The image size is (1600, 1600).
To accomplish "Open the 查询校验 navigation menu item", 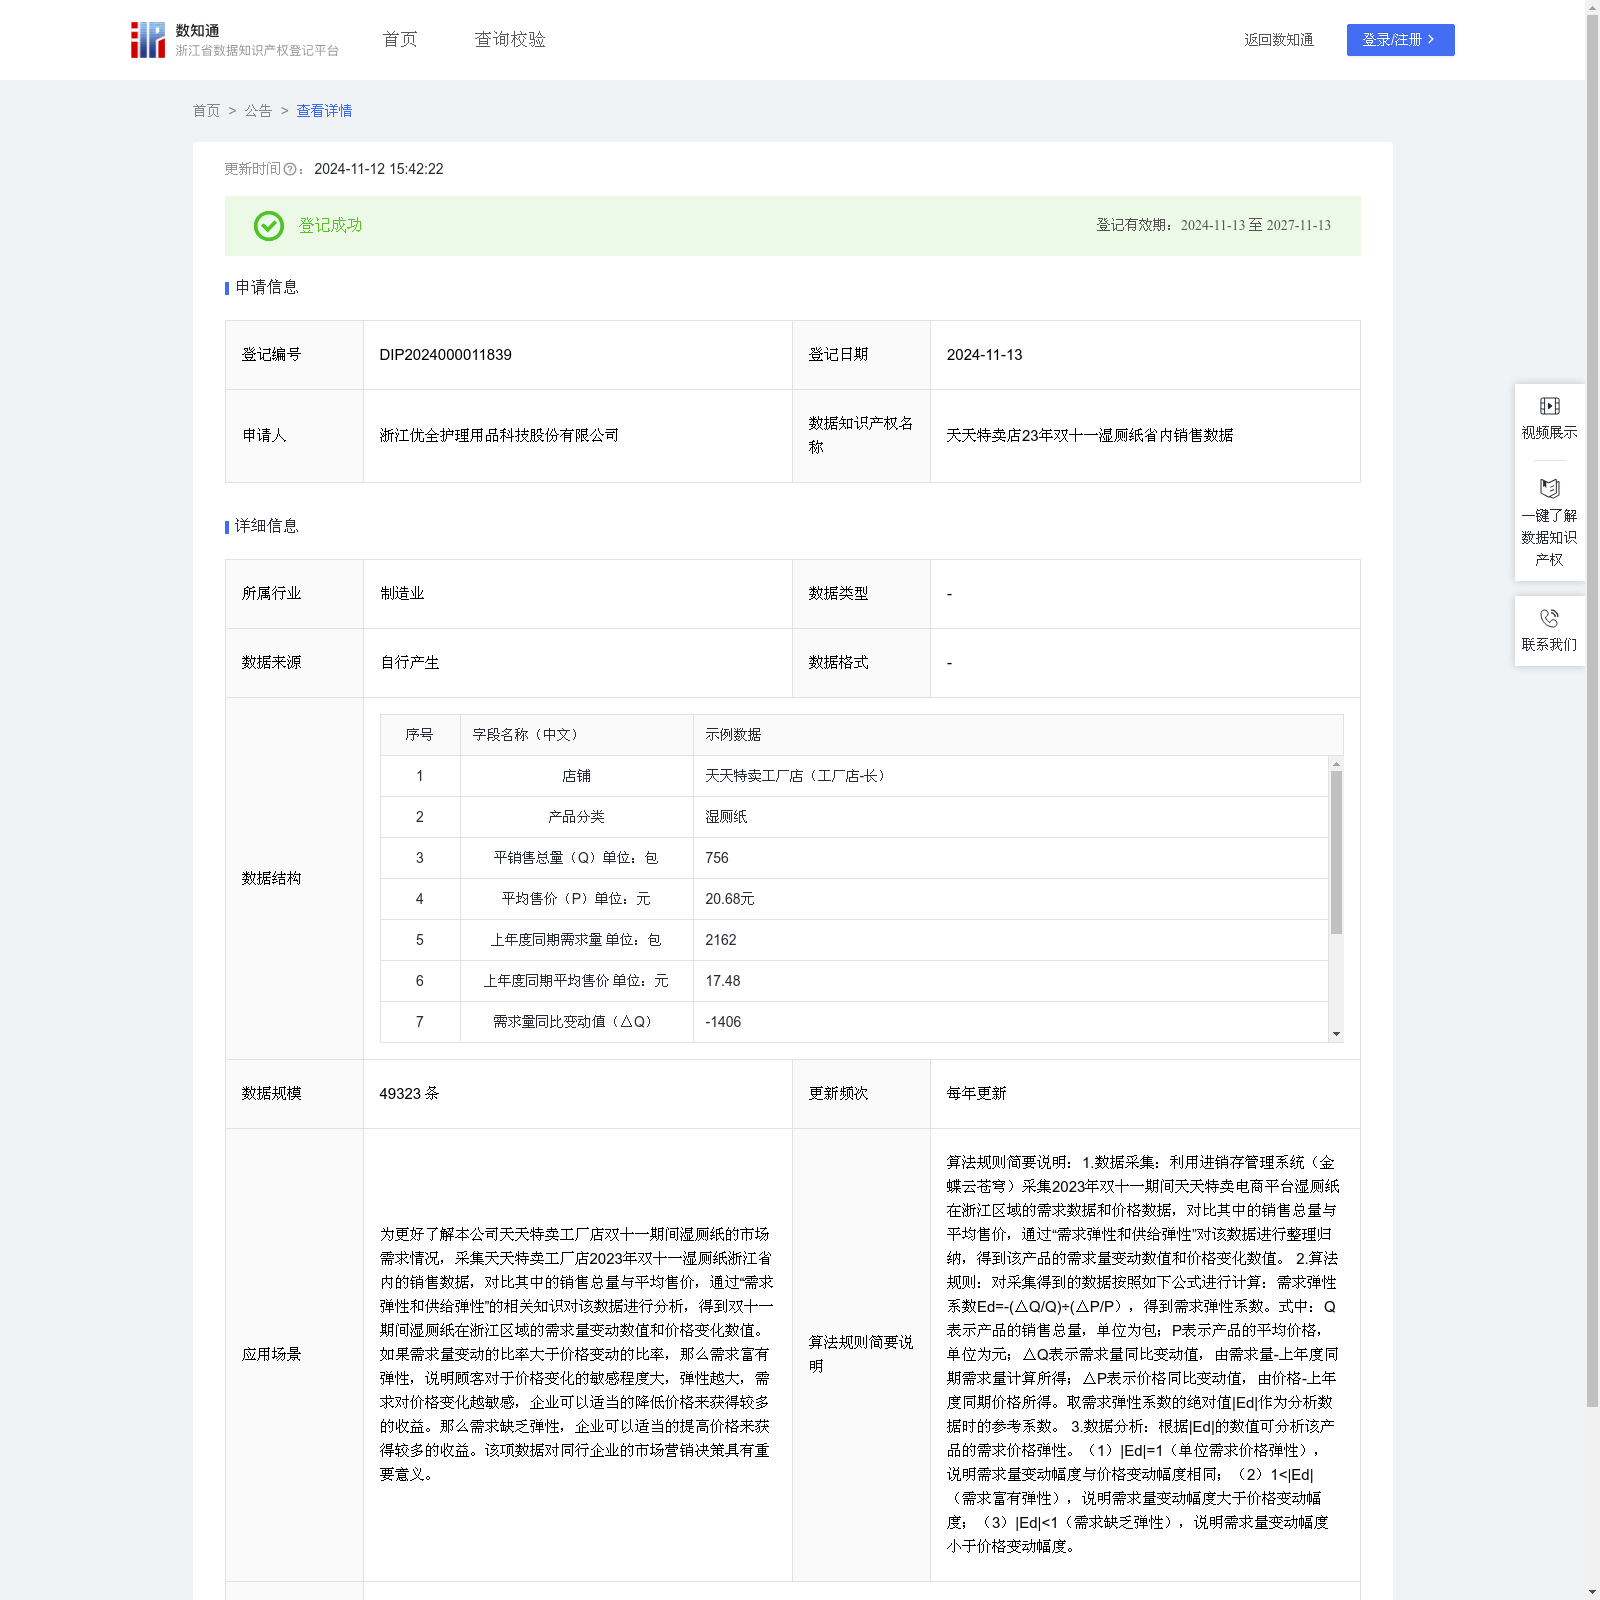I will (510, 40).
